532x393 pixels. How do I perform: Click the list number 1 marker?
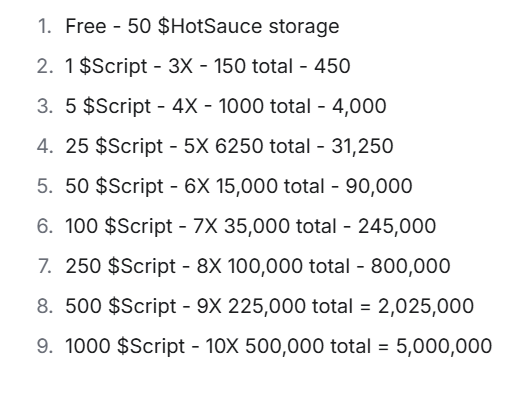point(44,26)
